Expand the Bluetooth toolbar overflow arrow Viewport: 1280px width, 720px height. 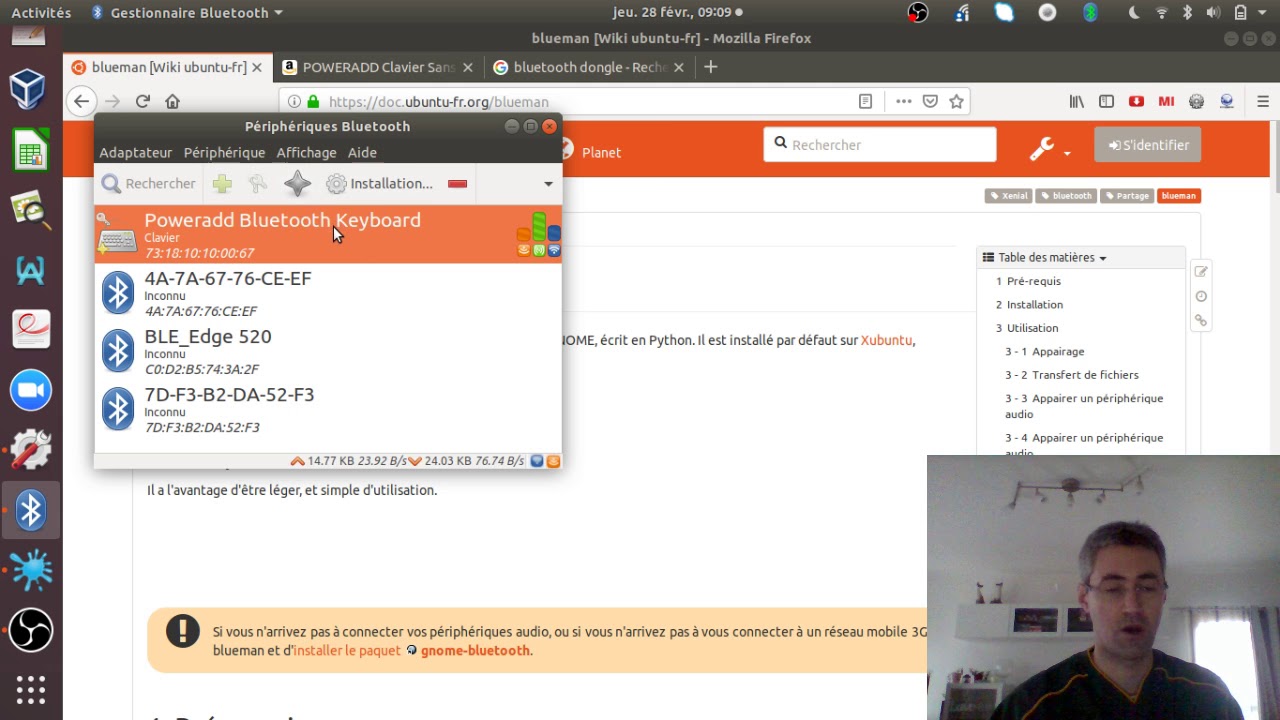coord(548,184)
